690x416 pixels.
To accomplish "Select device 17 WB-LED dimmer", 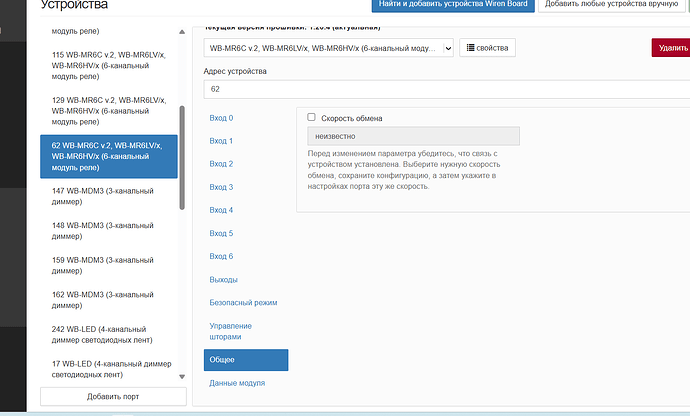I will click(109, 369).
